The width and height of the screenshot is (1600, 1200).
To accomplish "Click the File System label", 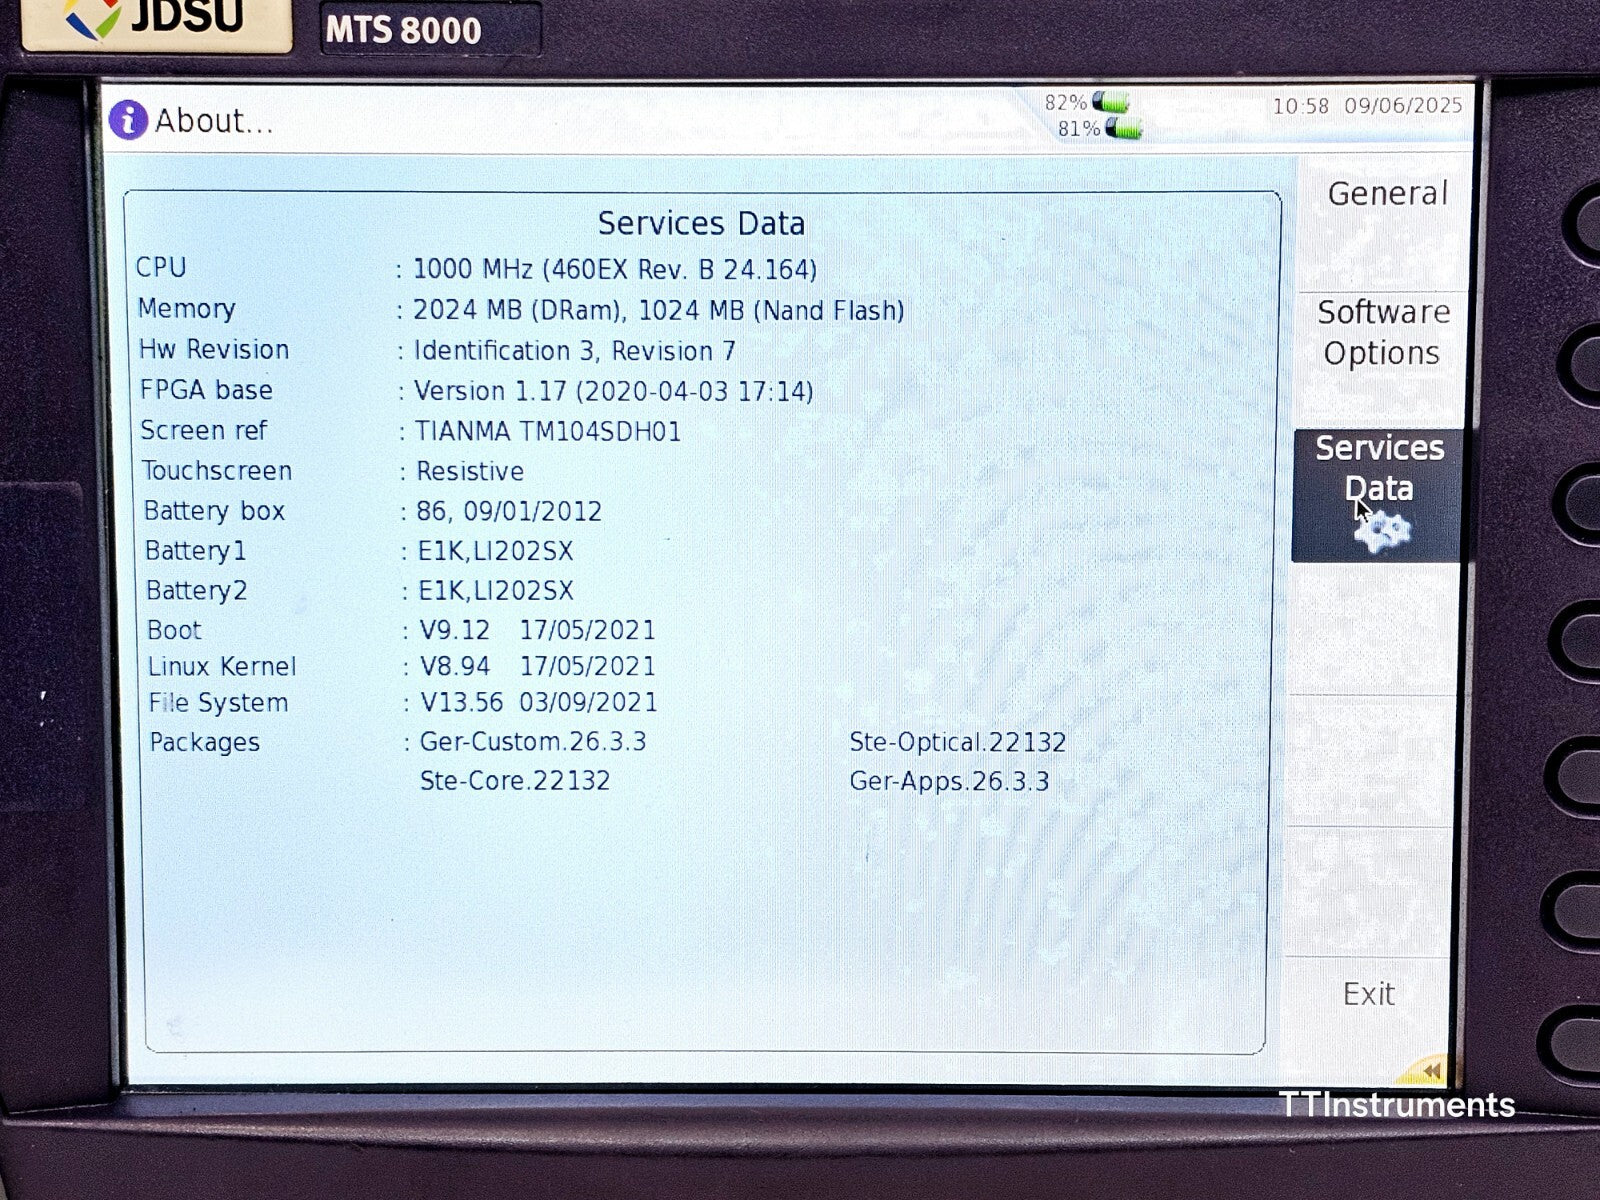I will pos(218,703).
